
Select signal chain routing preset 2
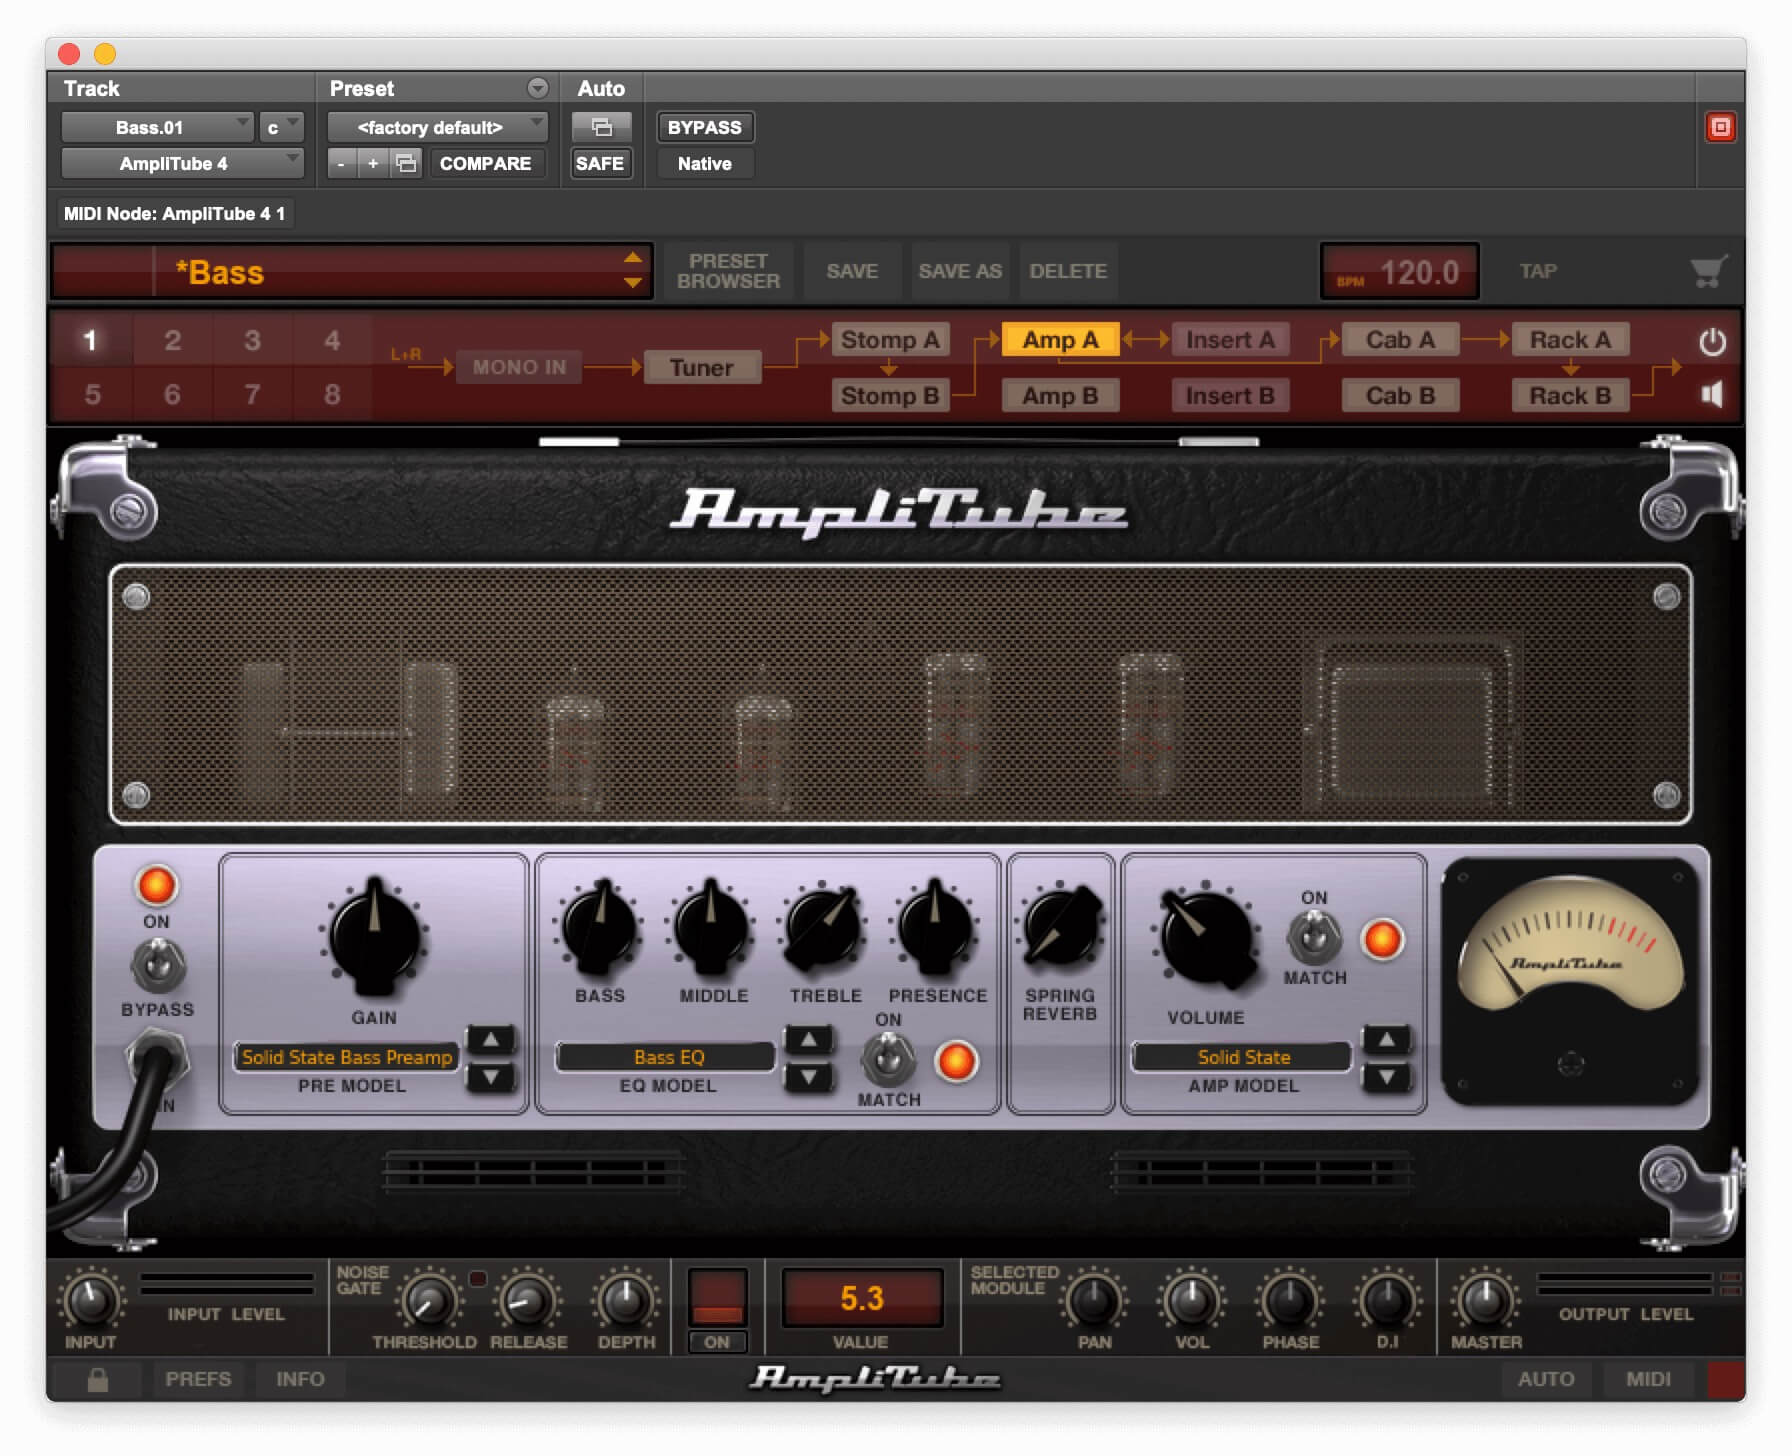(172, 341)
